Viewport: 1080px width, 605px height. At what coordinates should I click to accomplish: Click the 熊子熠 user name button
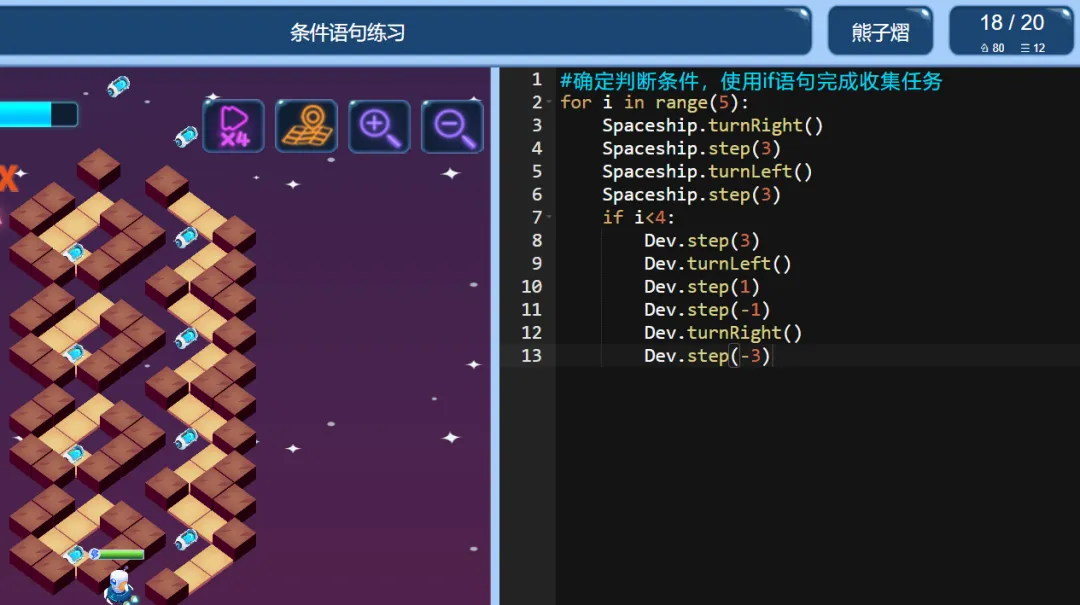coord(880,32)
